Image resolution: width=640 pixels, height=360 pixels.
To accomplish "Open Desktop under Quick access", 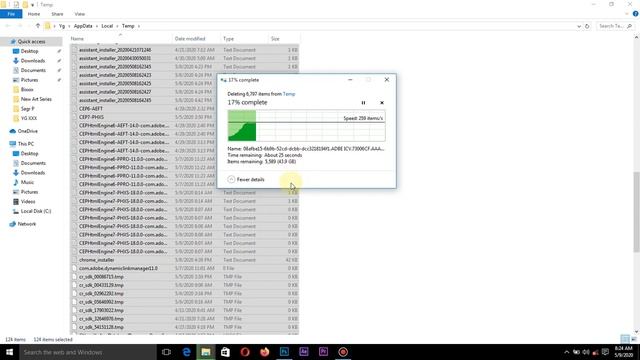I will click(x=29, y=51).
